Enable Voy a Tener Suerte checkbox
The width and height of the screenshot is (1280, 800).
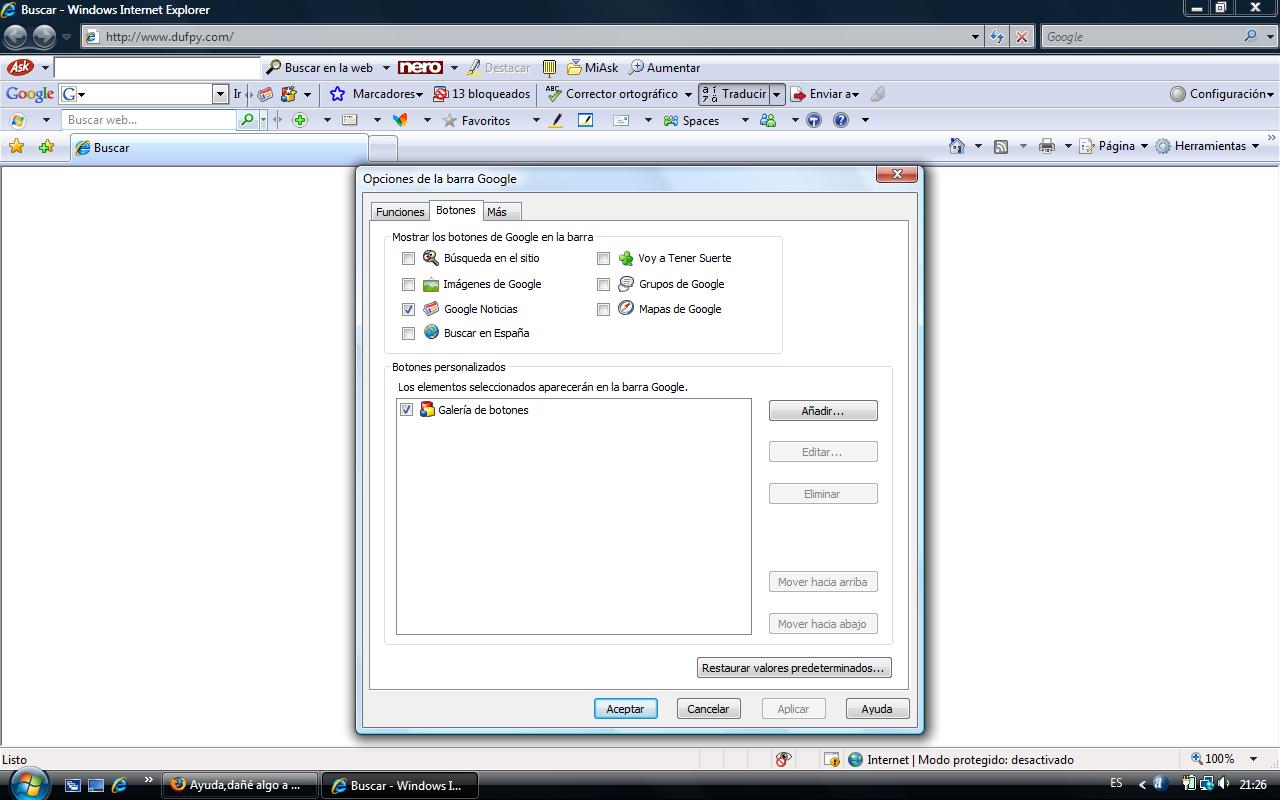click(603, 258)
